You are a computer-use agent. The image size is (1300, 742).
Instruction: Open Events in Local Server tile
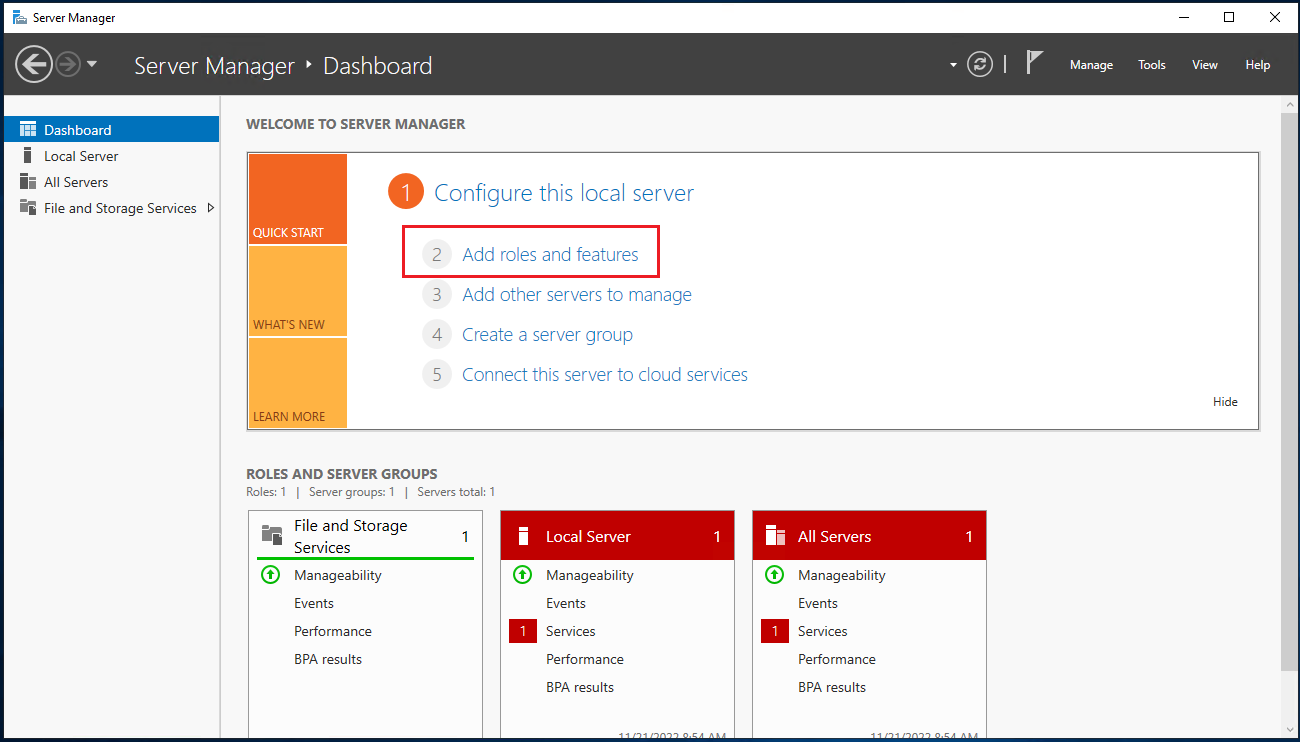[x=566, y=603]
